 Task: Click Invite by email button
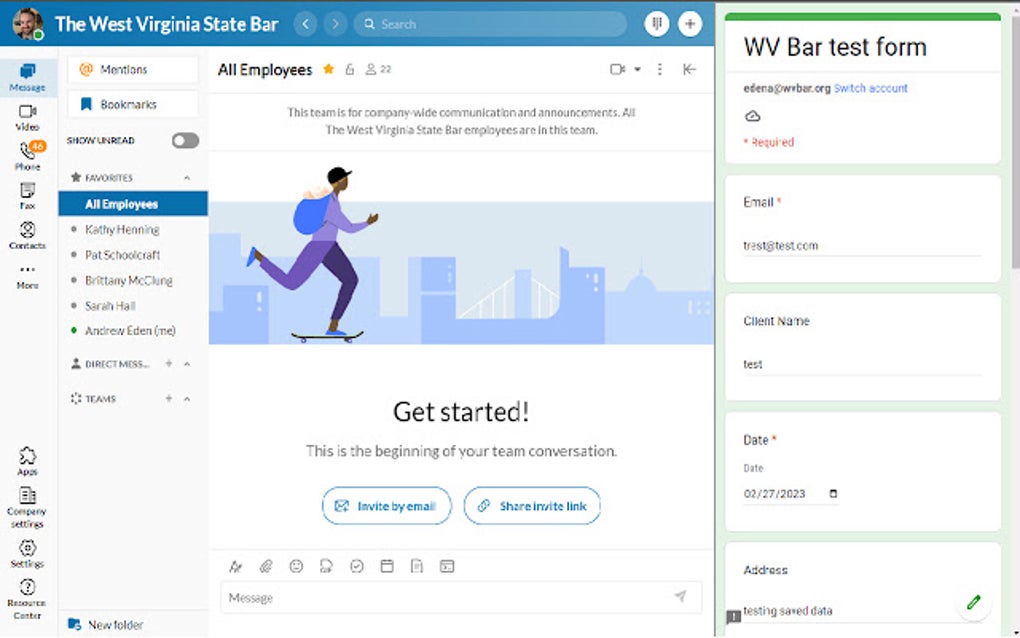point(386,506)
